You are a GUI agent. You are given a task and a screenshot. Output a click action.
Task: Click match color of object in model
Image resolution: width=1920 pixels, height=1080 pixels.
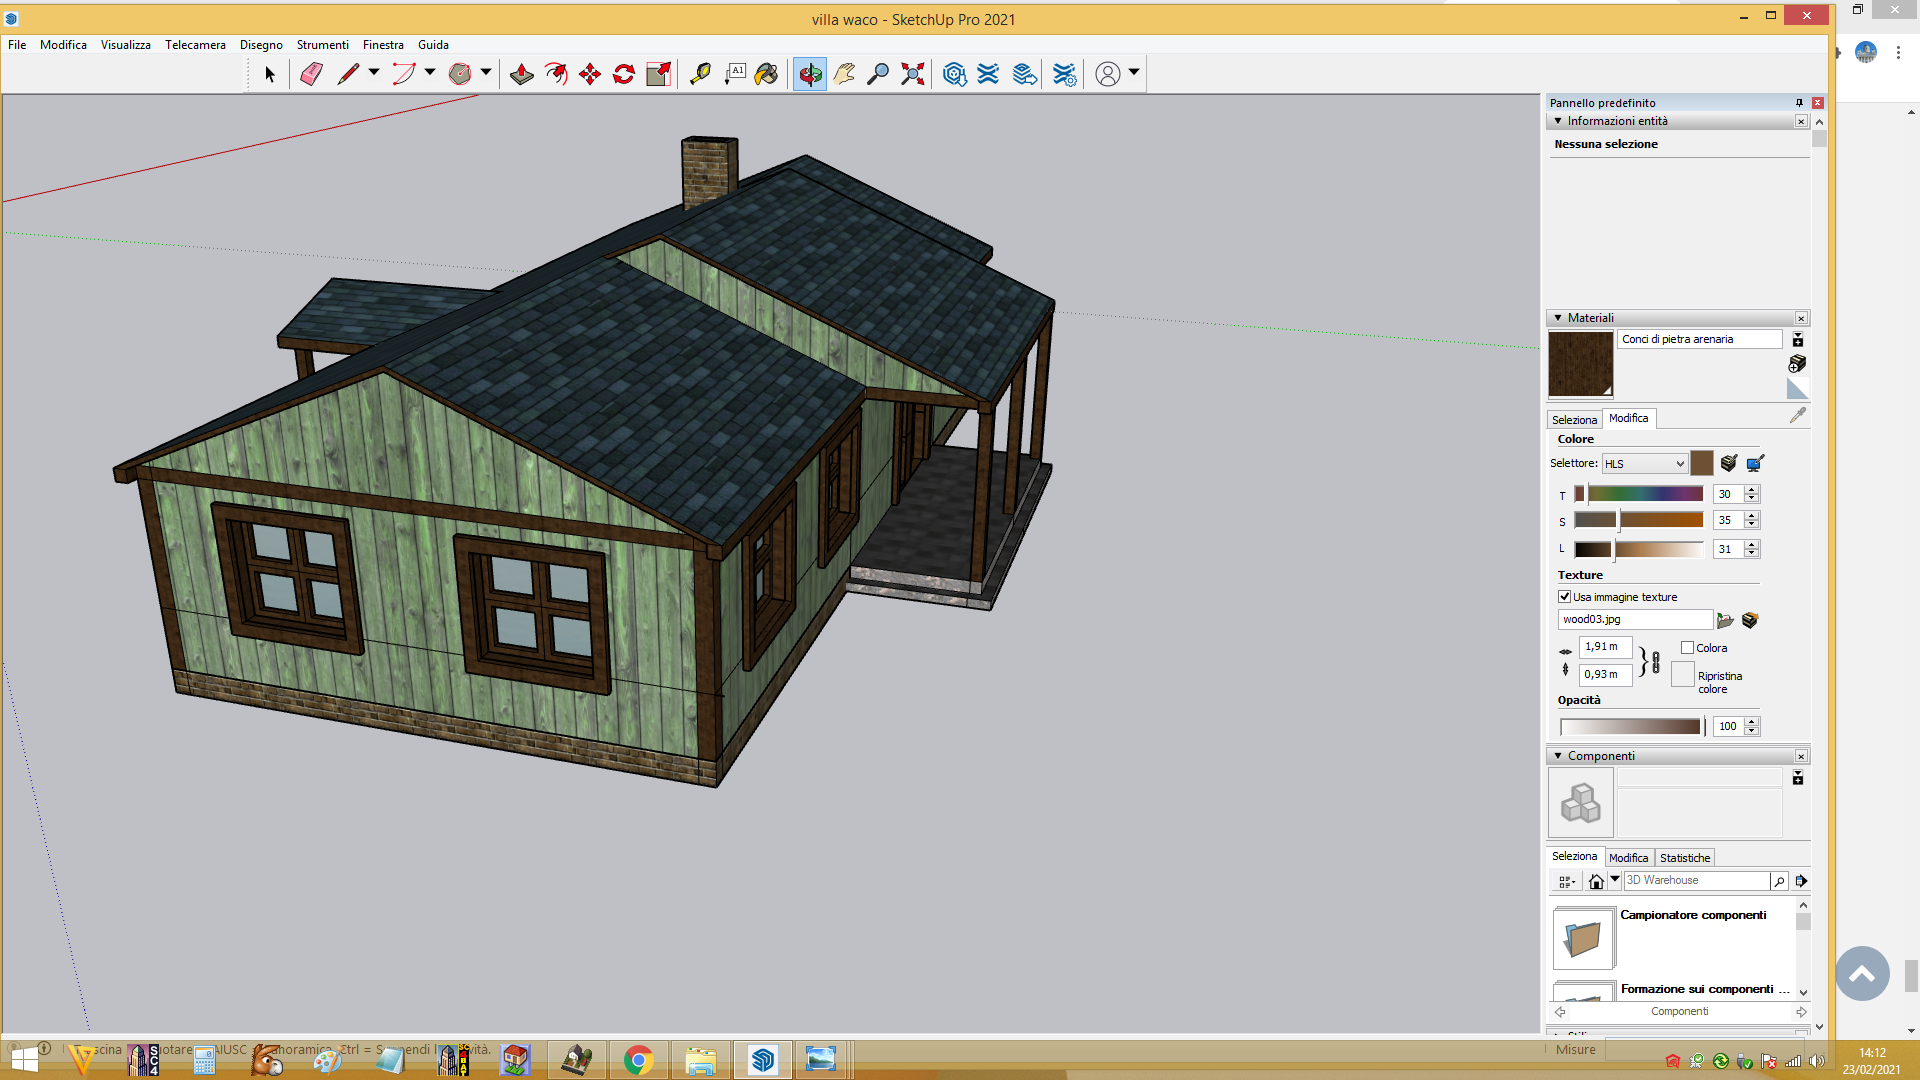point(1729,463)
